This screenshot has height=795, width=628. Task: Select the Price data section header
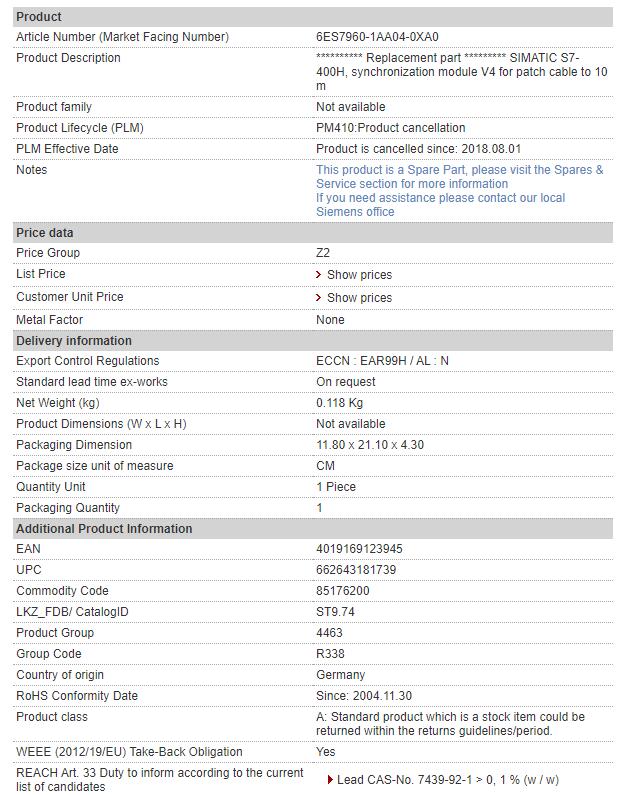[x=45, y=233]
